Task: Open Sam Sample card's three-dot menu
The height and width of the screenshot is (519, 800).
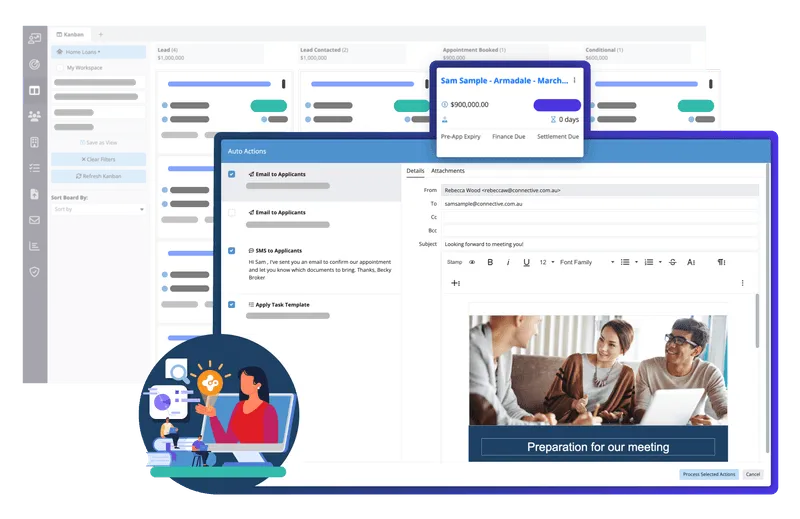Action: (x=574, y=80)
